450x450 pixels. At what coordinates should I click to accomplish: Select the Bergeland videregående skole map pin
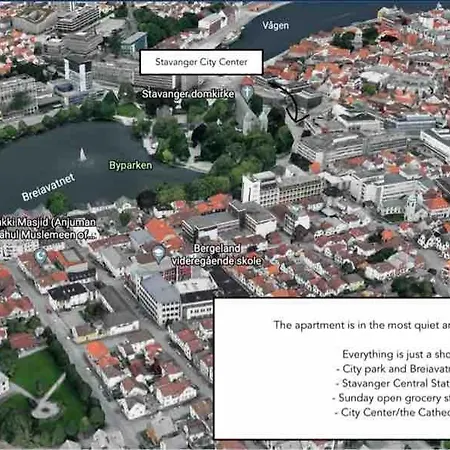tap(159, 254)
